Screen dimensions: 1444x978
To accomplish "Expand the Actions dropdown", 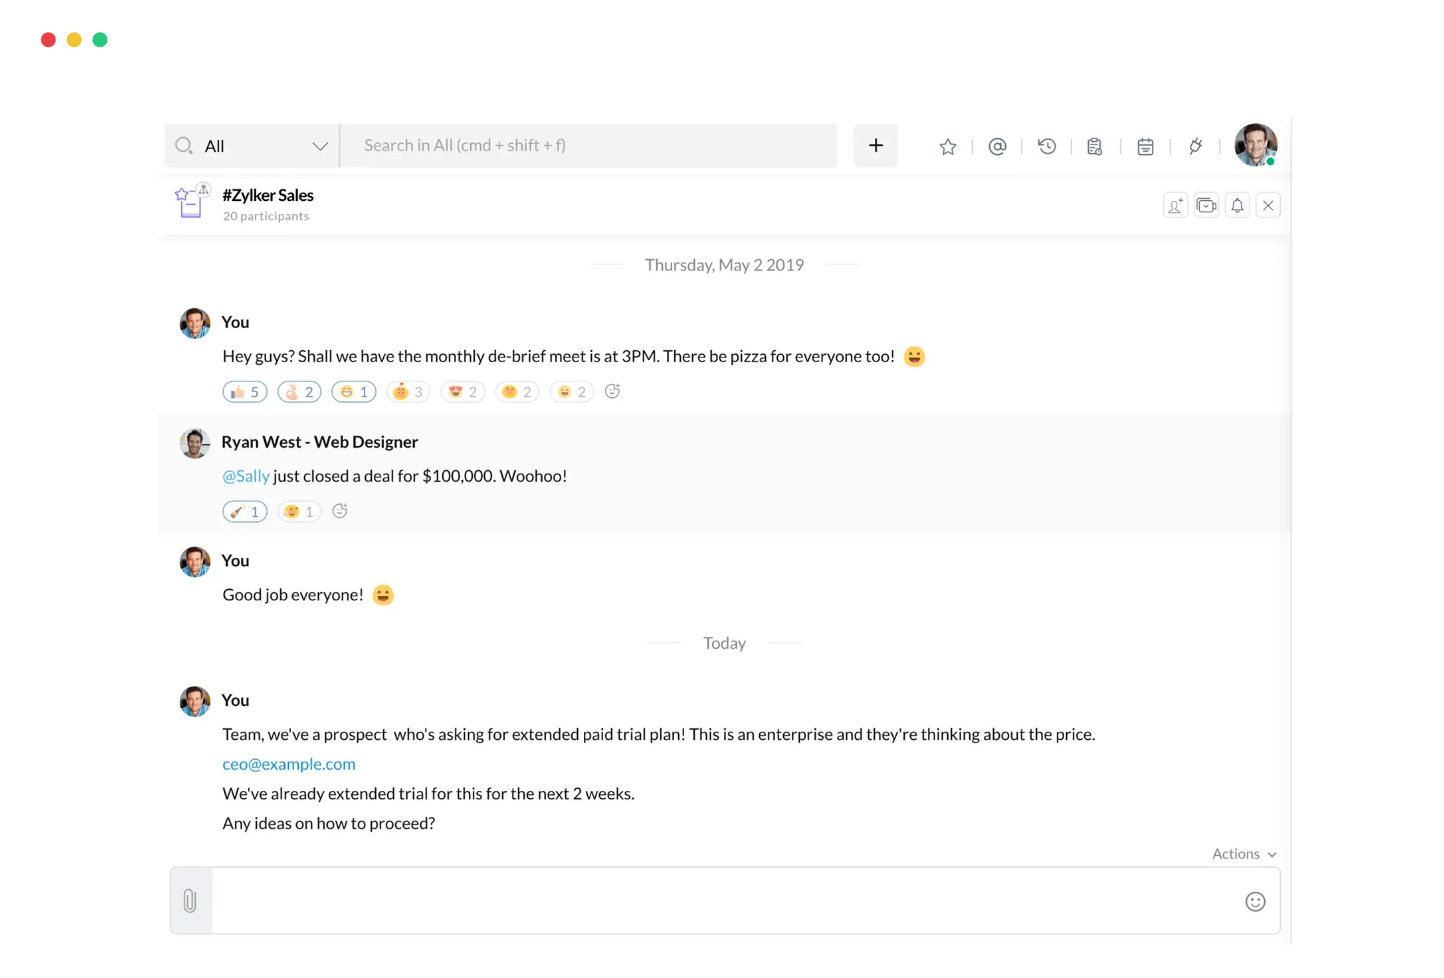I will pos(1244,854).
